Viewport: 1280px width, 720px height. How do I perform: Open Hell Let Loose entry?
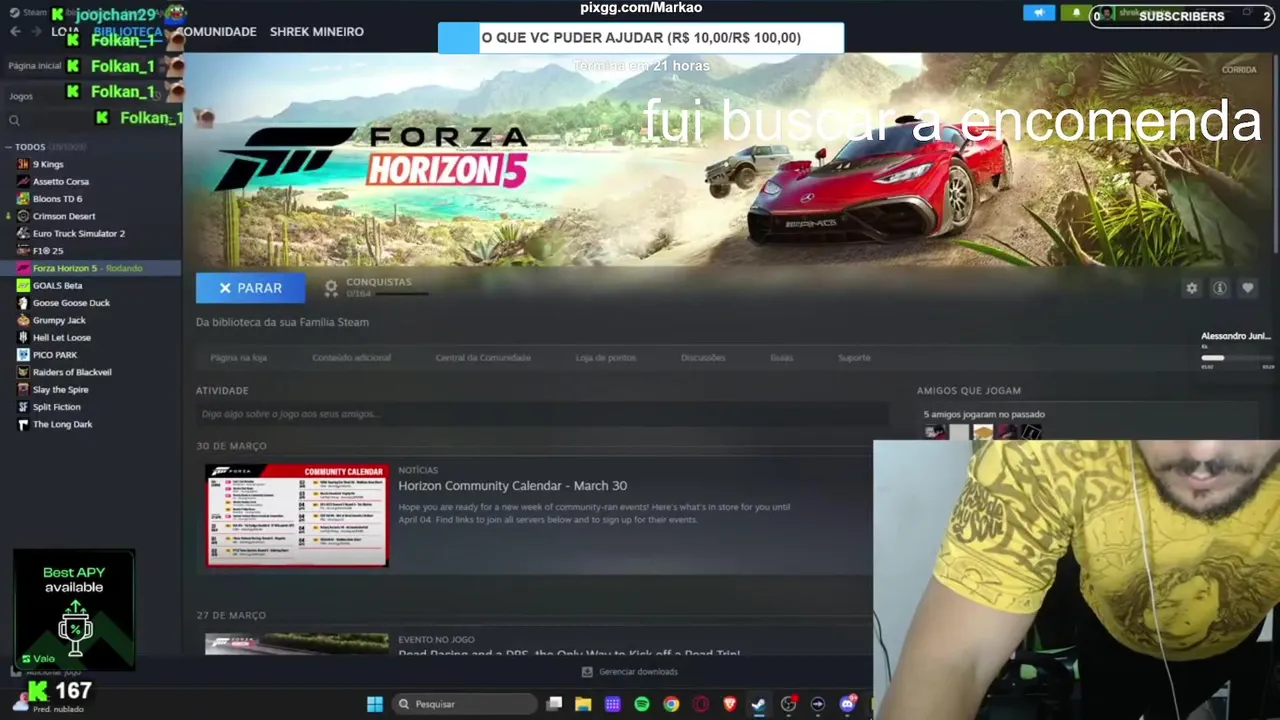coord(62,337)
